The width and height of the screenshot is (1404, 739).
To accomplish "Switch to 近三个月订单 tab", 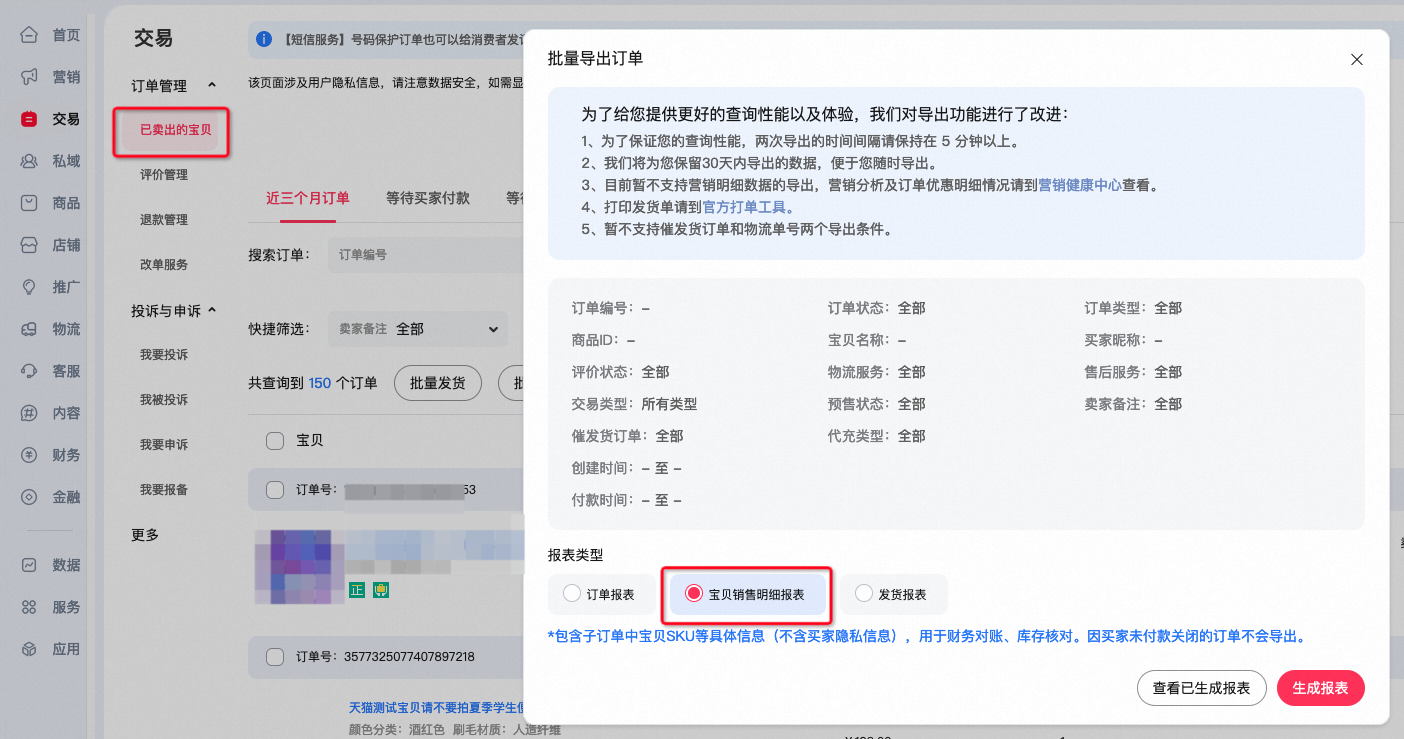I will pos(308,198).
